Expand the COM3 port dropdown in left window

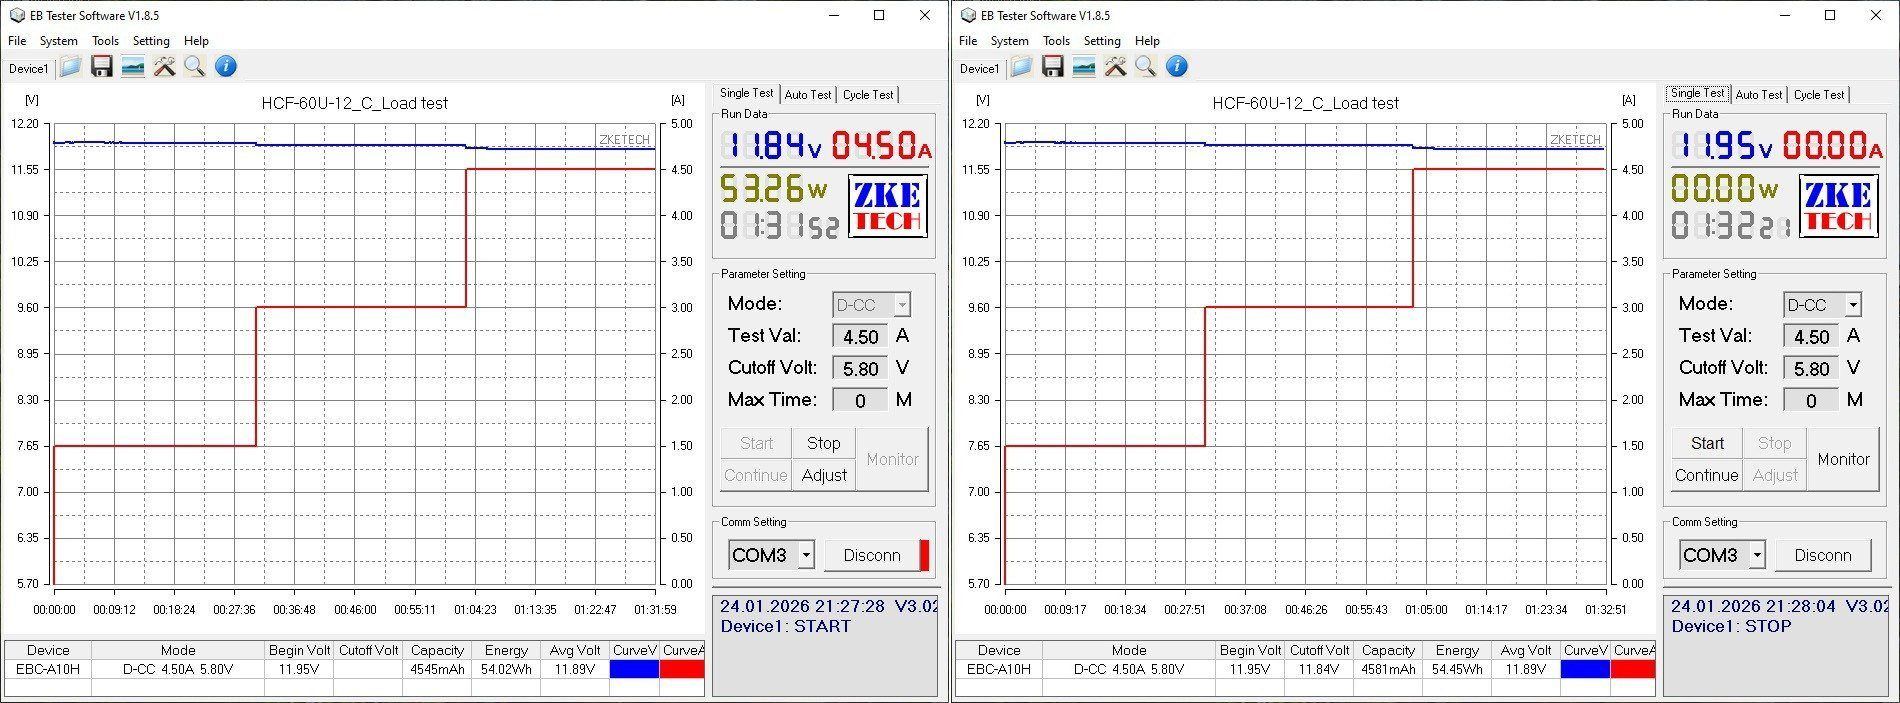point(806,555)
